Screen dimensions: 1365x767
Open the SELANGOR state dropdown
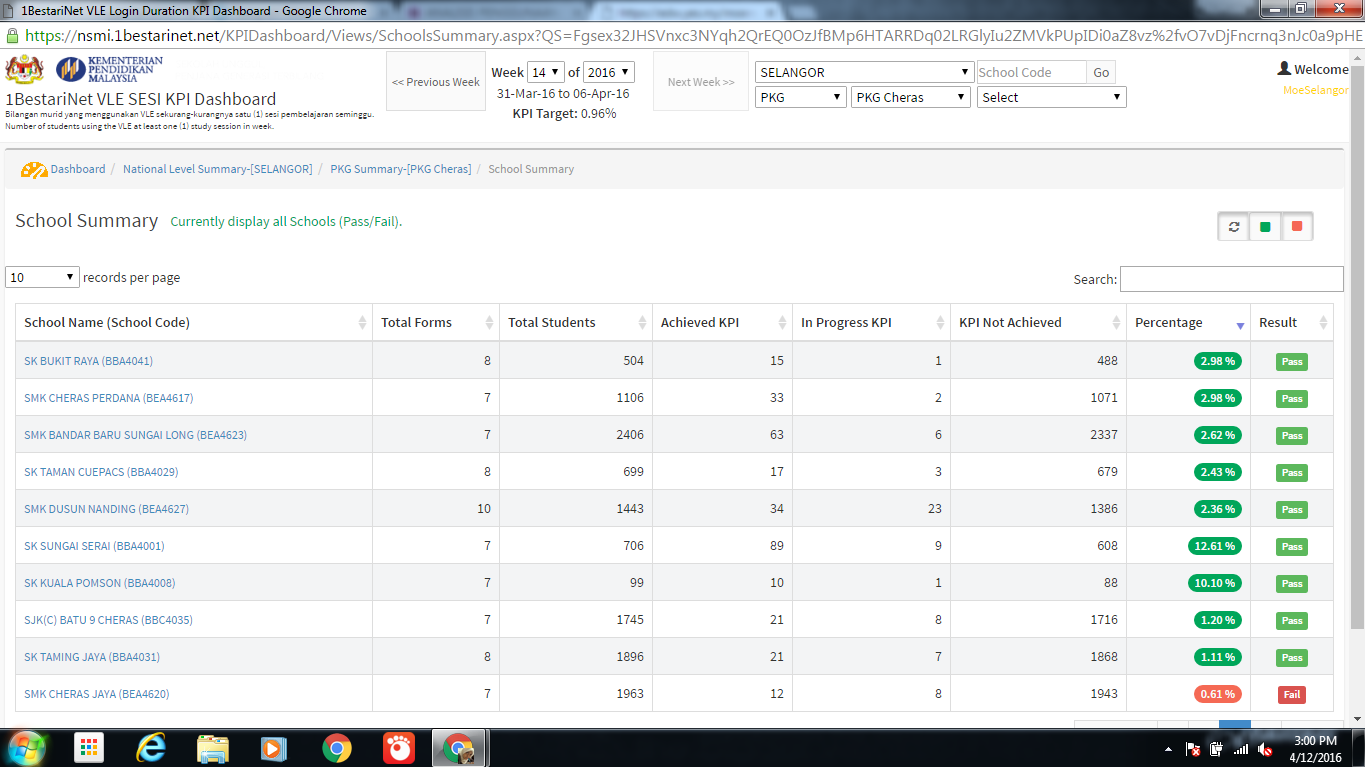[865, 72]
